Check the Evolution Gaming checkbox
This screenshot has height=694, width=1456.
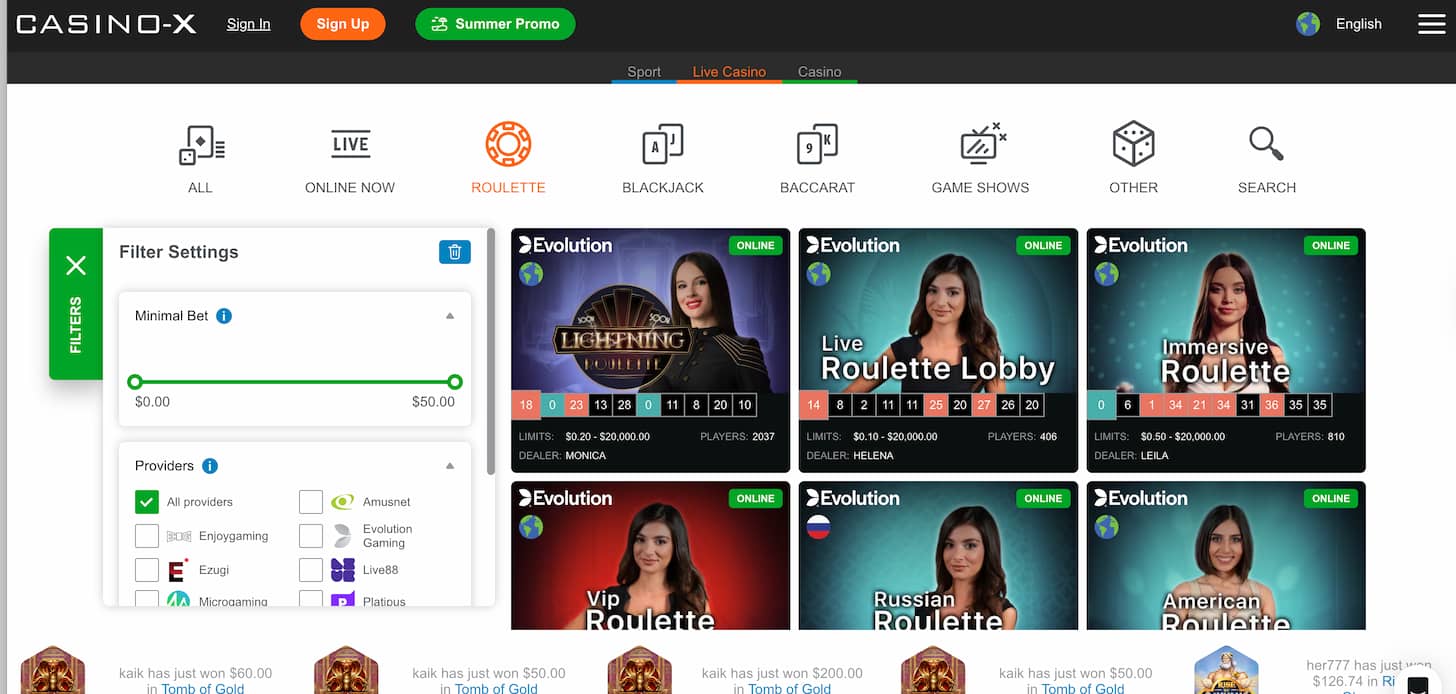click(311, 536)
